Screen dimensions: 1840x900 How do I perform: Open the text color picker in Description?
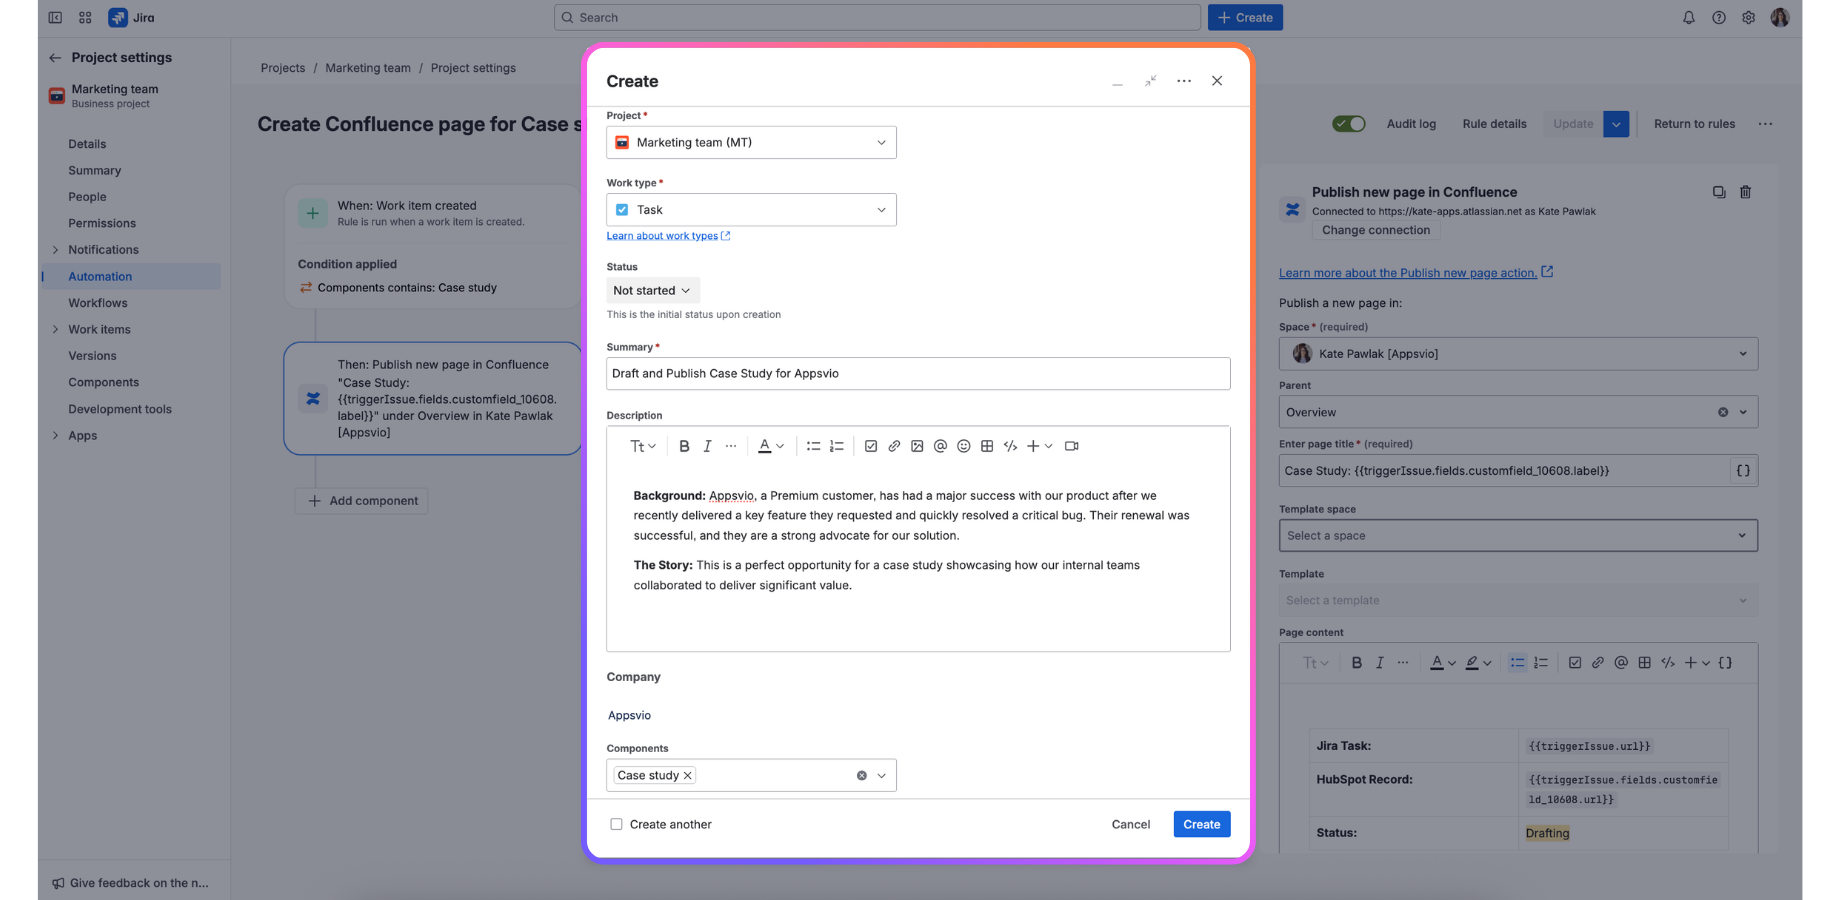click(770, 446)
